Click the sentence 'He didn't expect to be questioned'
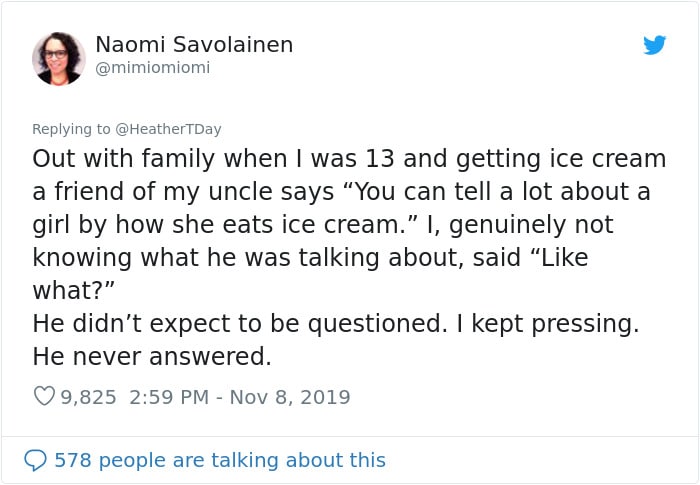 [x=240, y=323]
